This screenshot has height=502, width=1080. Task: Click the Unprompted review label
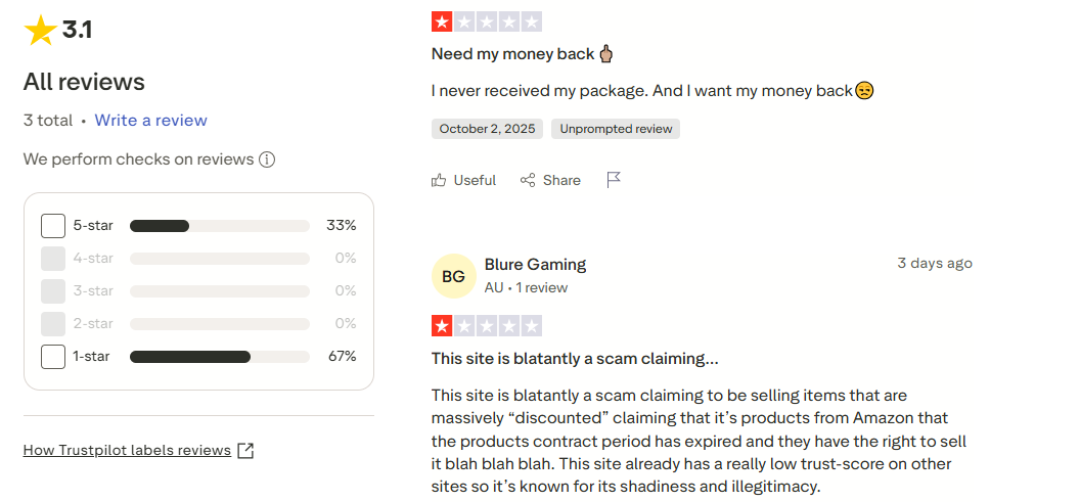(616, 129)
